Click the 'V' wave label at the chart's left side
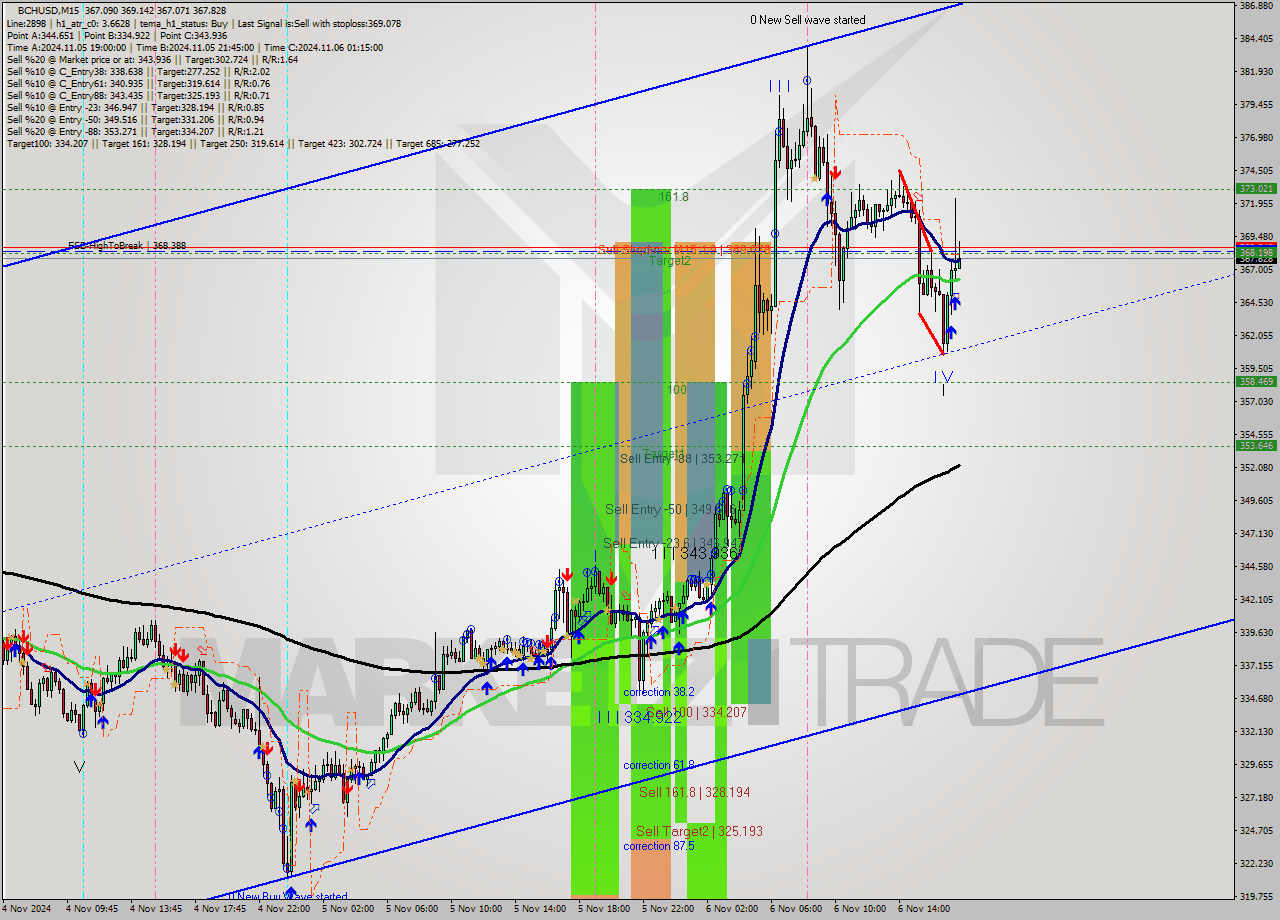The image size is (1280, 920). [79, 766]
